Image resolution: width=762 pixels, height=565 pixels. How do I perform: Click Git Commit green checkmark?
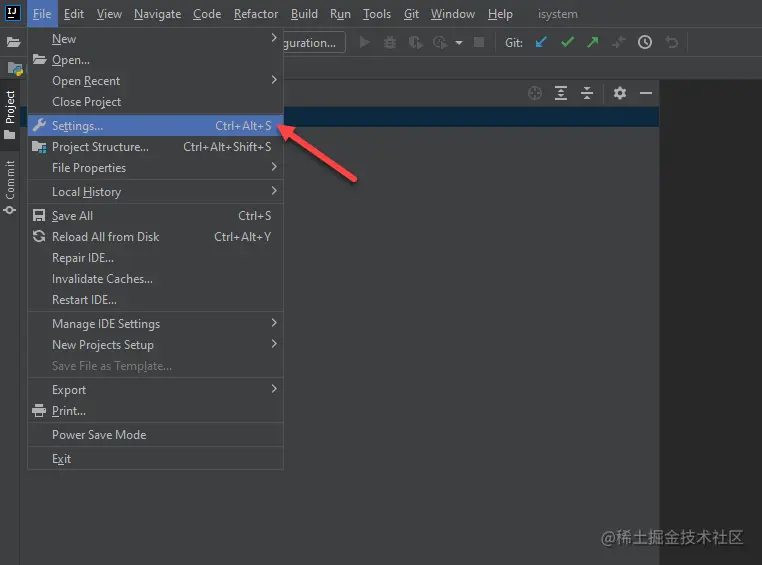tap(567, 42)
